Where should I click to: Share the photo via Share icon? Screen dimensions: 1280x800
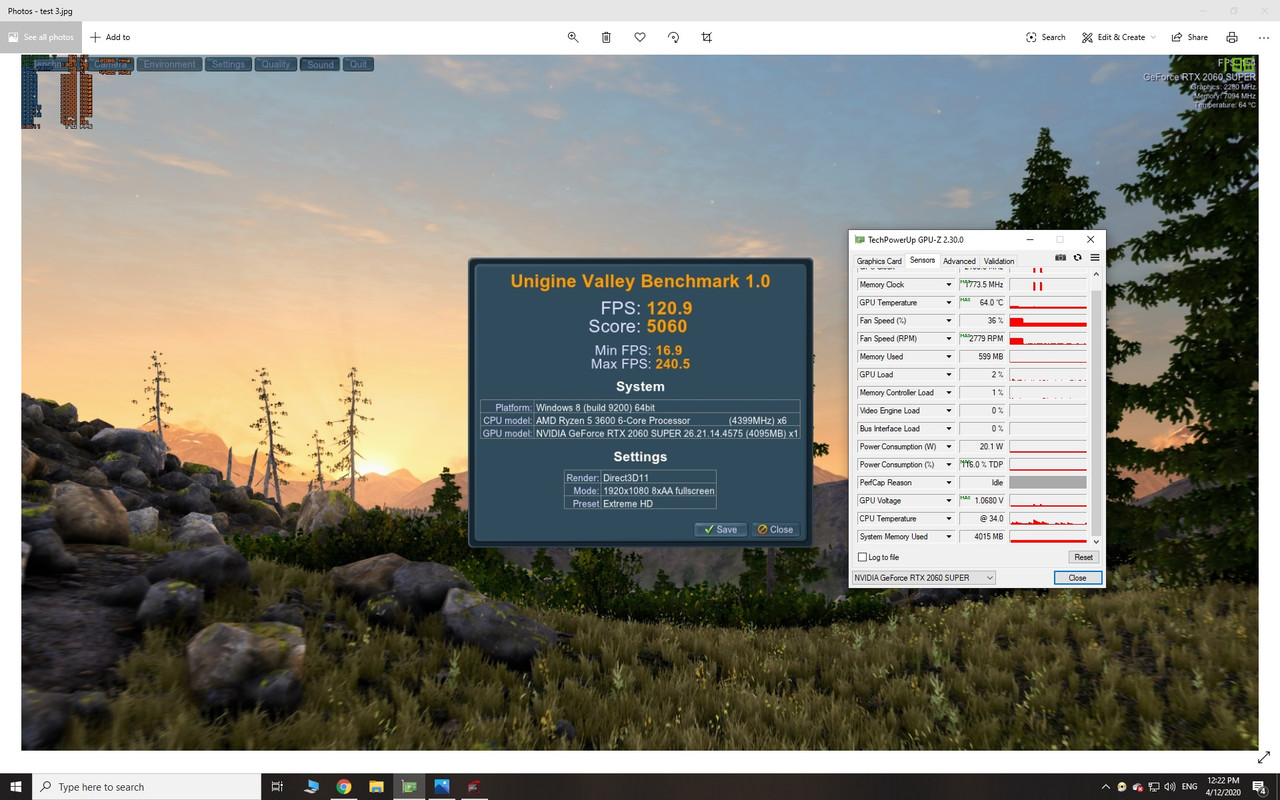(x=1189, y=37)
